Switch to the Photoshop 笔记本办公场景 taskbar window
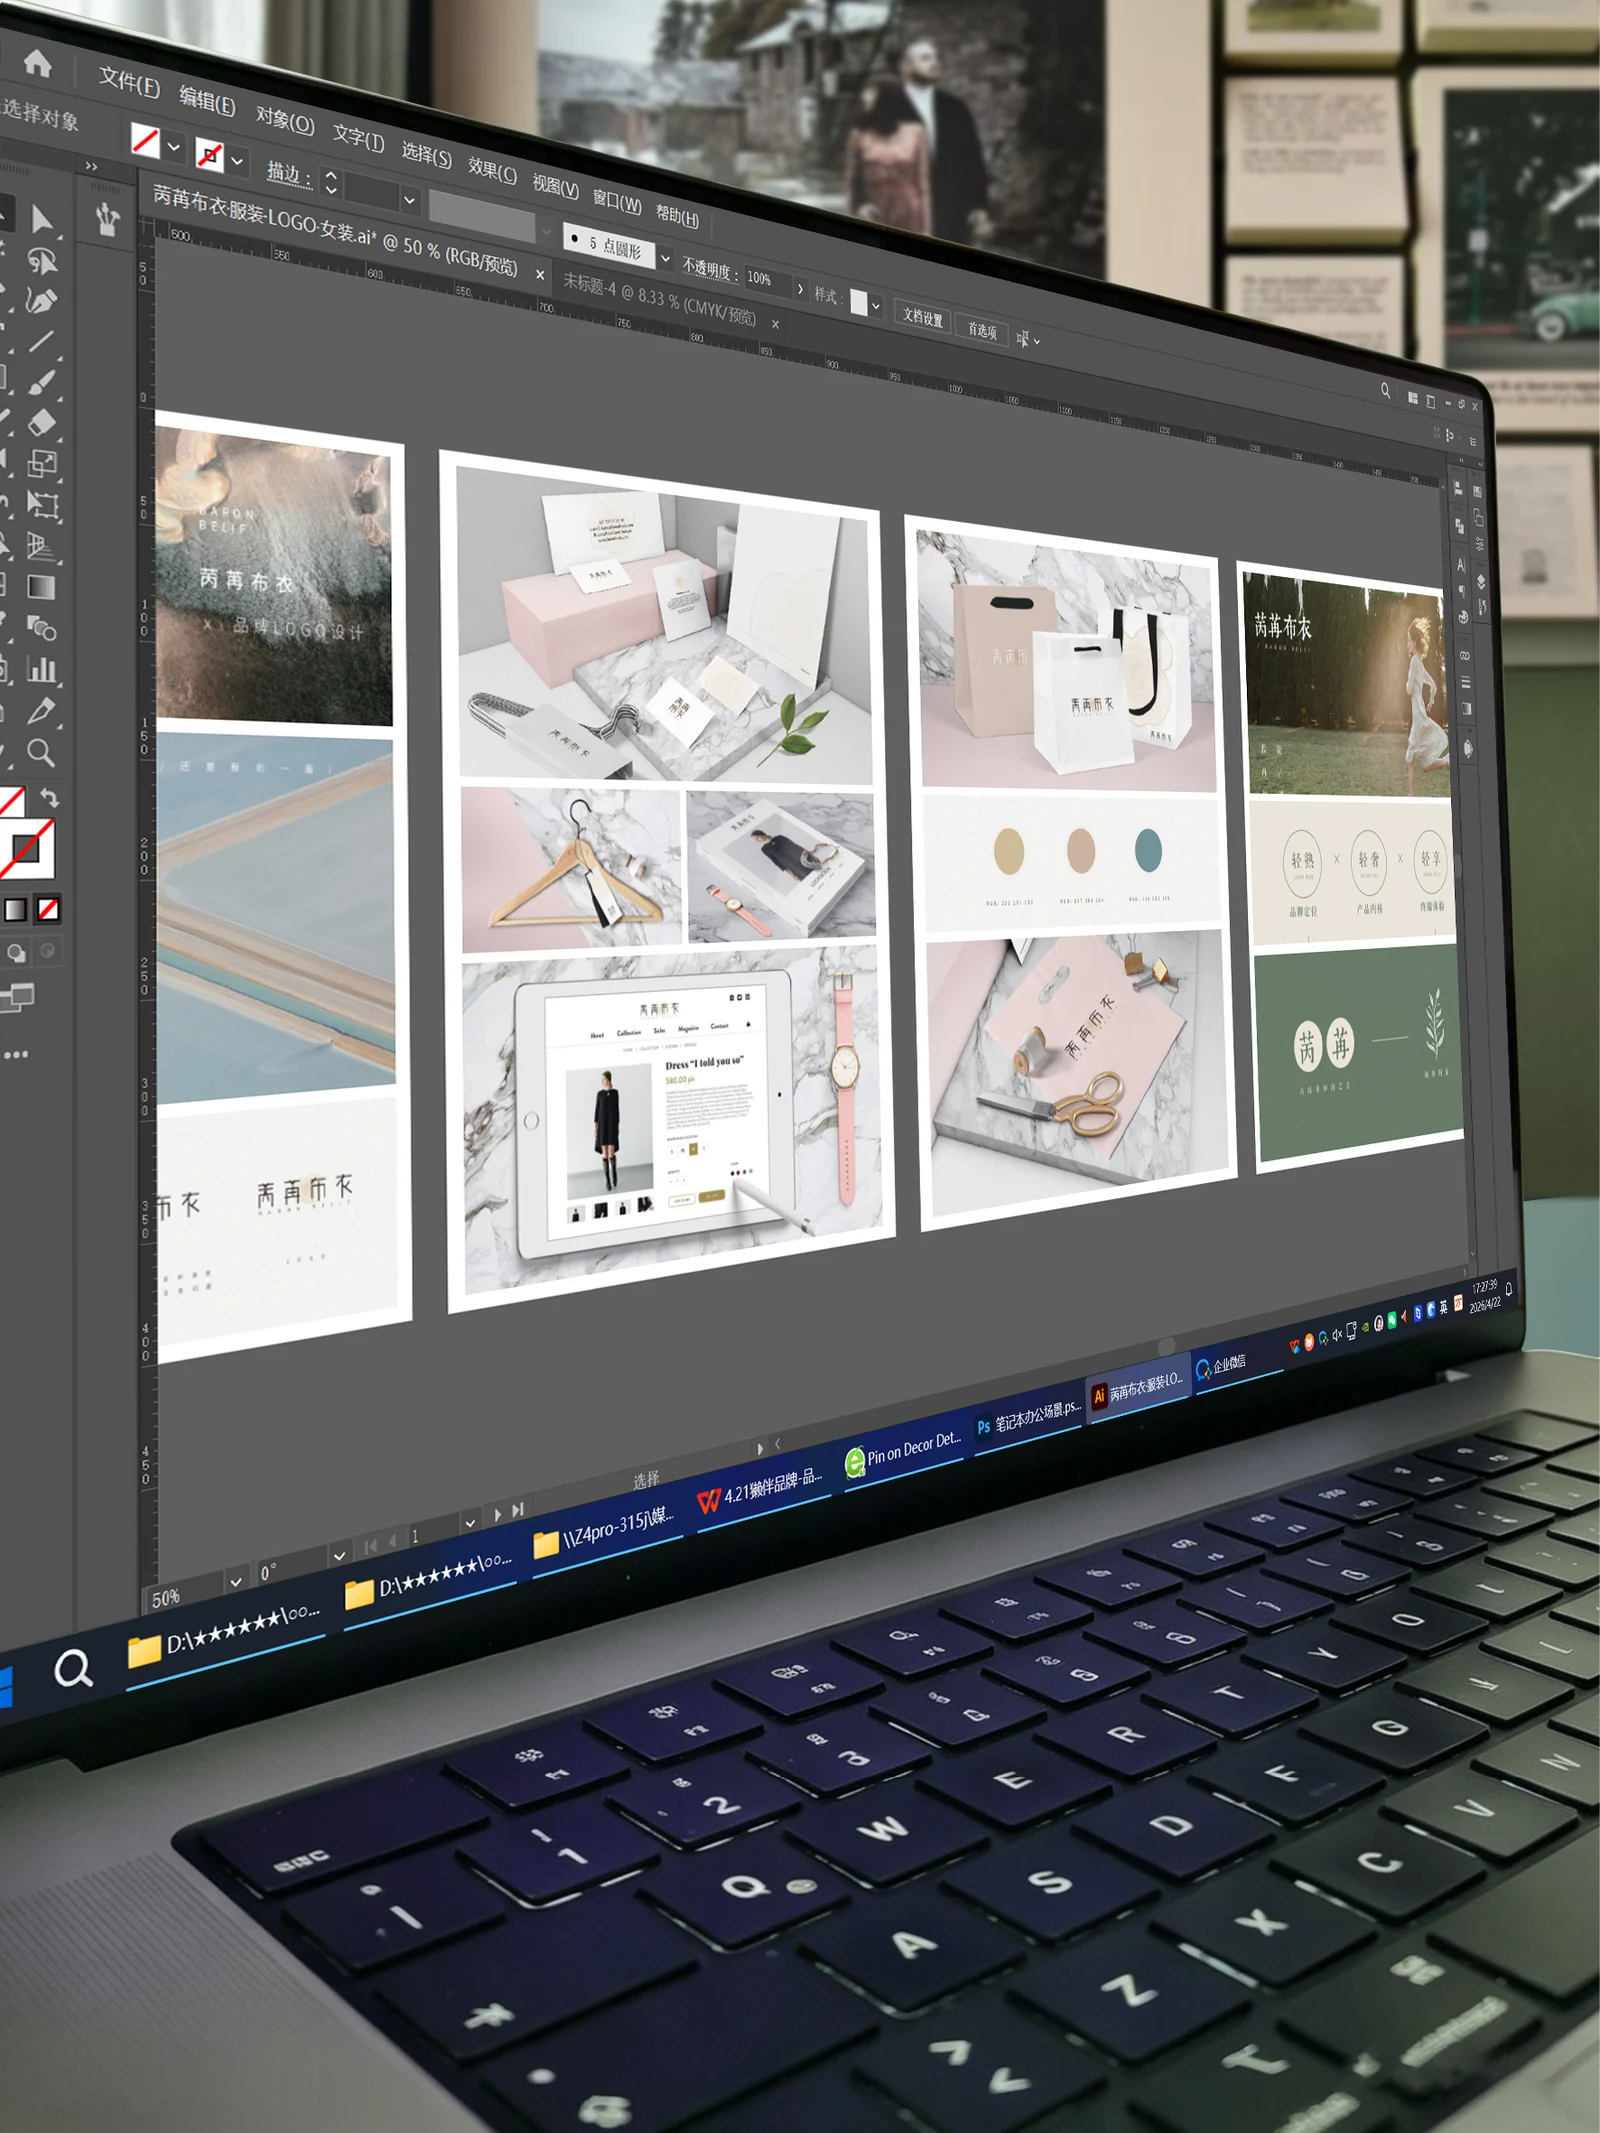This screenshot has width=1600, height=2133. click(1029, 1413)
